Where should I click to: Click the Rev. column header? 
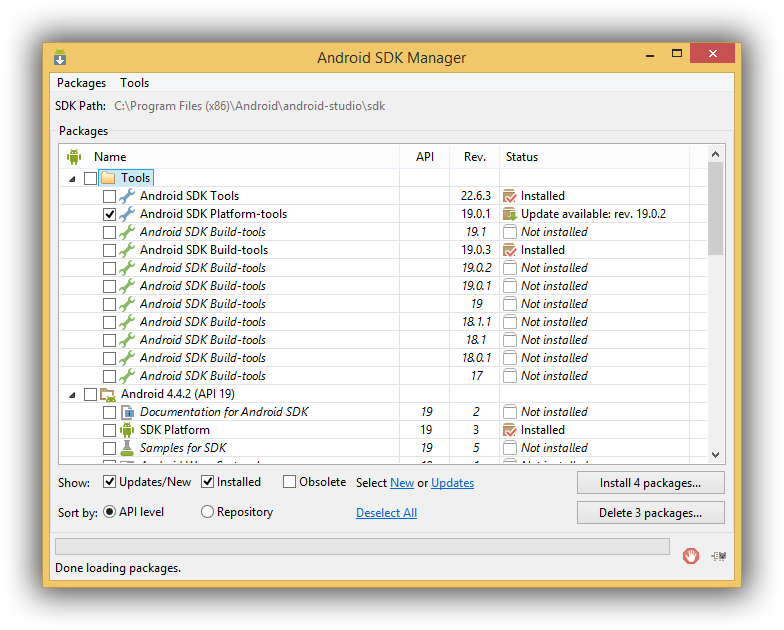[x=475, y=157]
